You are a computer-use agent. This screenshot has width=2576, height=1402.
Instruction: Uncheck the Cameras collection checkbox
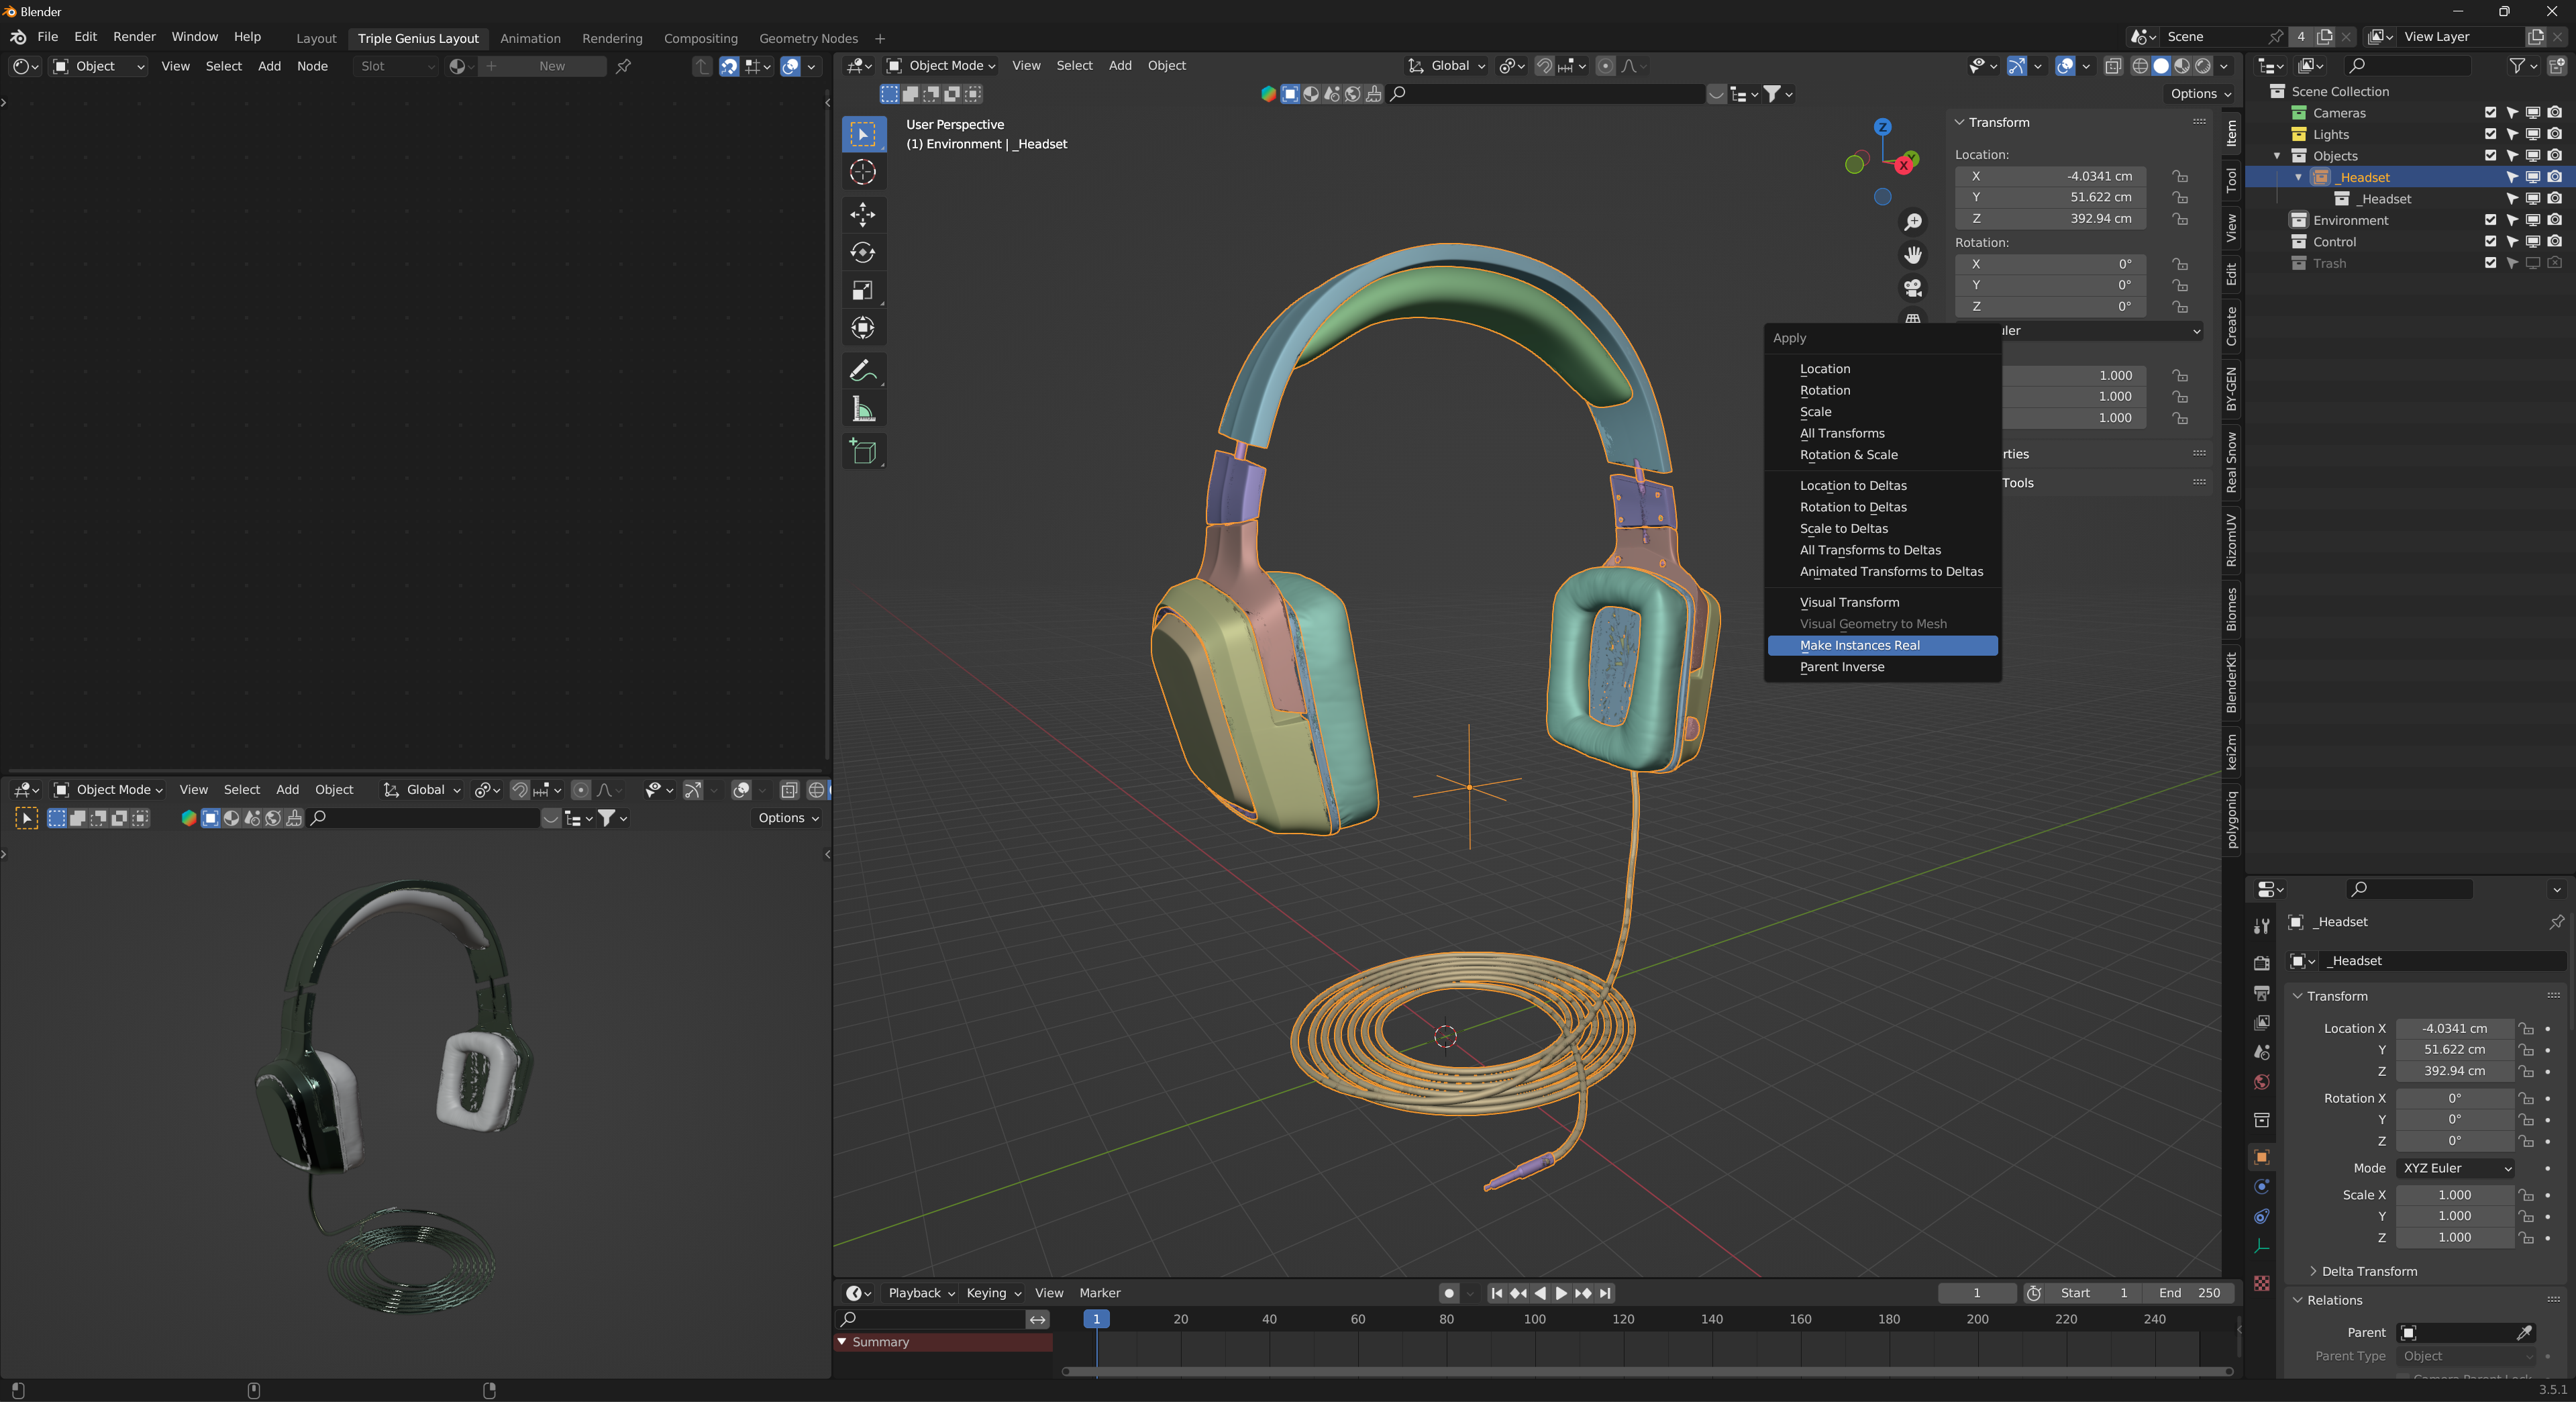2490,112
